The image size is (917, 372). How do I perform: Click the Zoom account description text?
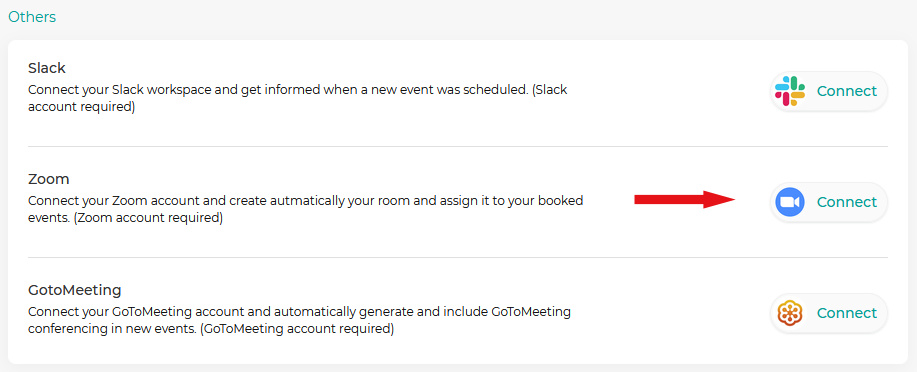click(x=305, y=209)
